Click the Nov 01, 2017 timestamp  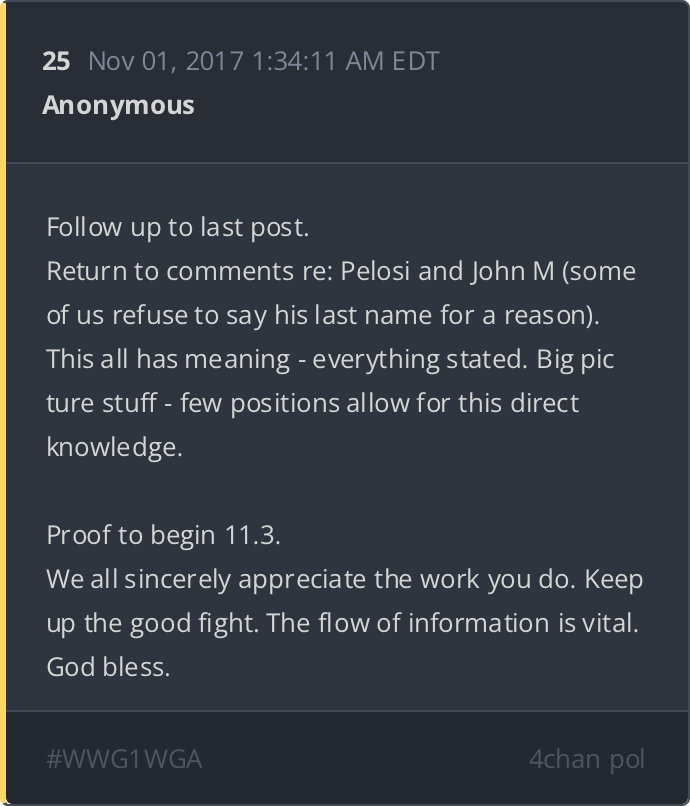coord(166,61)
